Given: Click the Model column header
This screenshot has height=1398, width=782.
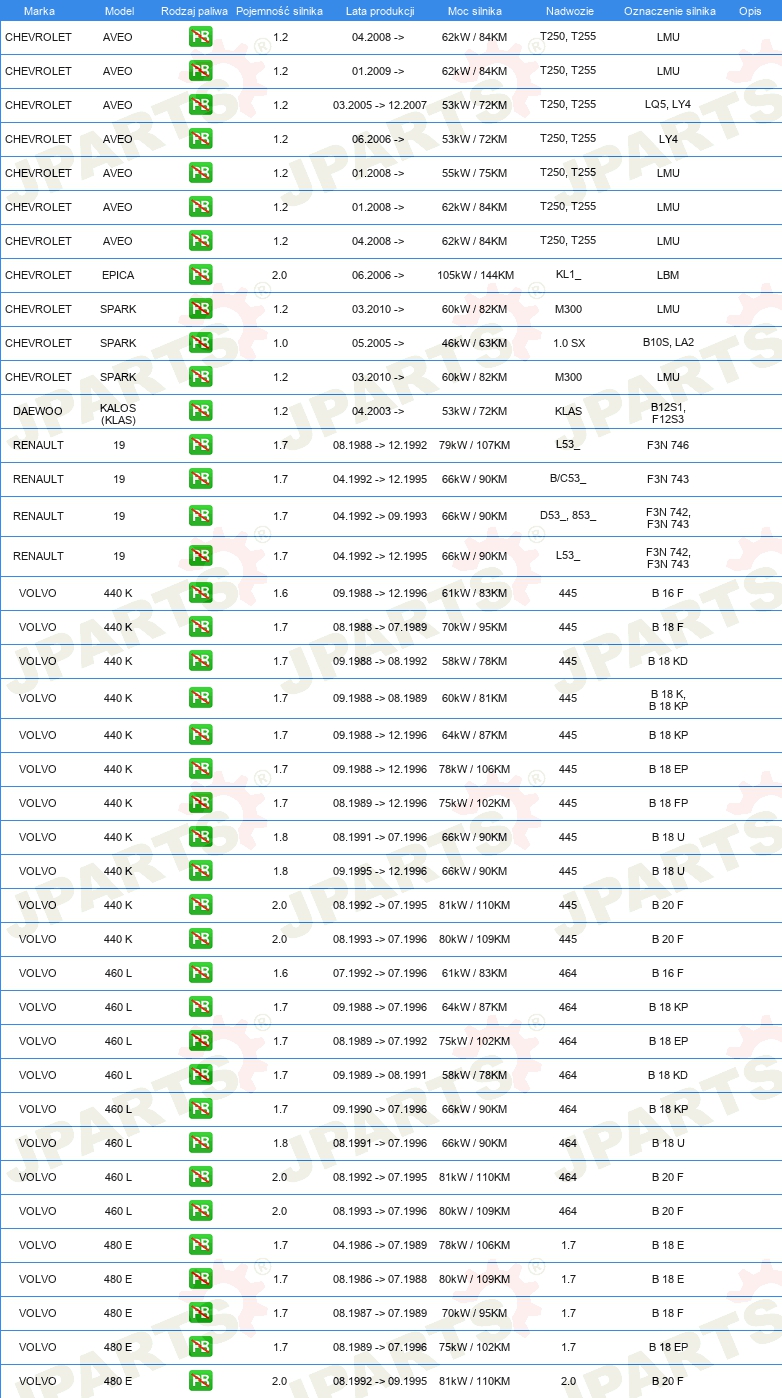Looking at the screenshot, I should click(x=119, y=10).
